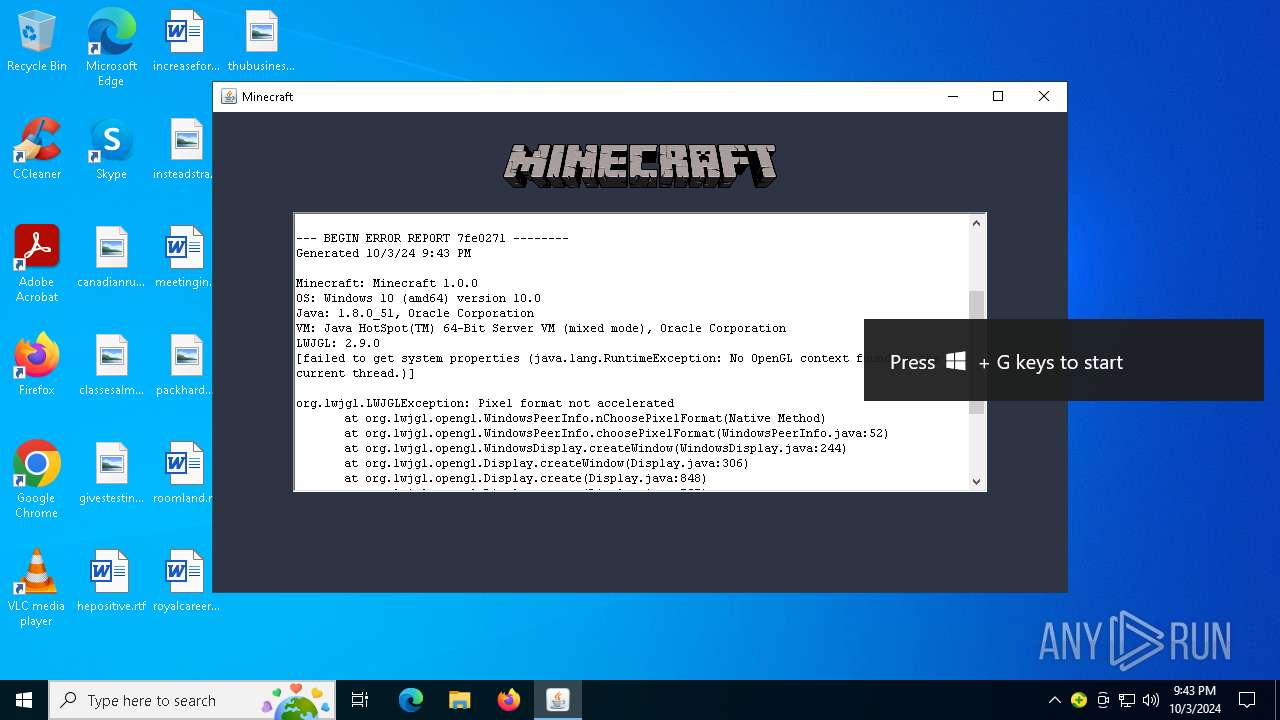The image size is (1280, 720).
Task: Click 'Pixel format not accelerated' exception line
Action: tap(485, 403)
